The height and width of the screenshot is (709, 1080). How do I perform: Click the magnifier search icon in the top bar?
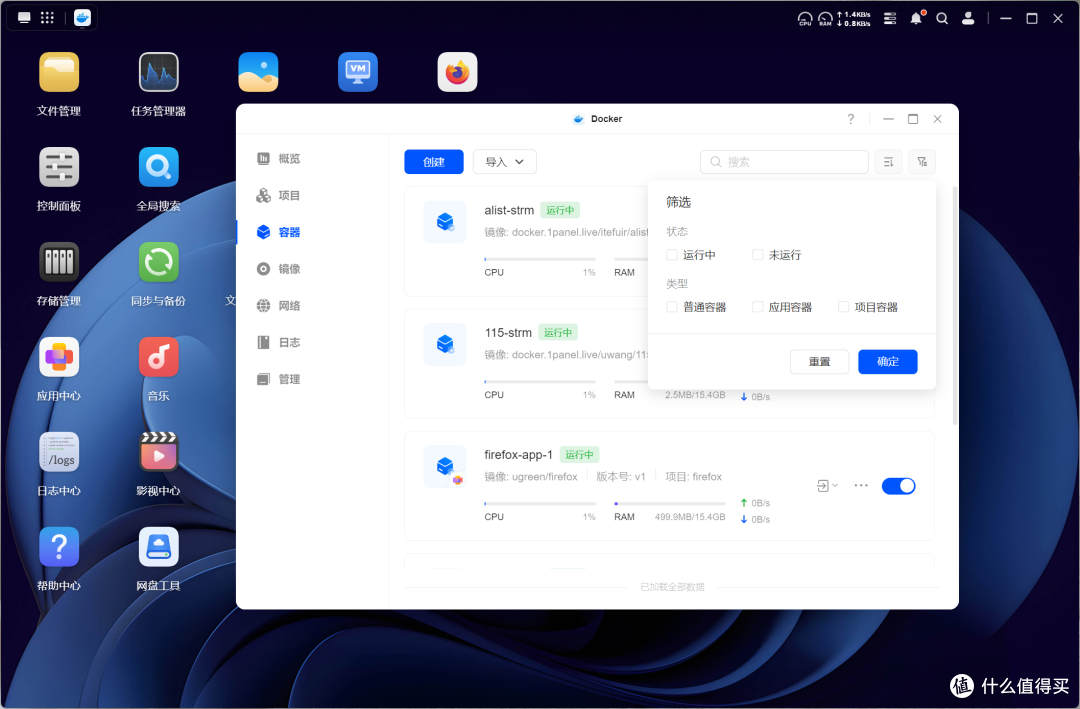point(942,19)
